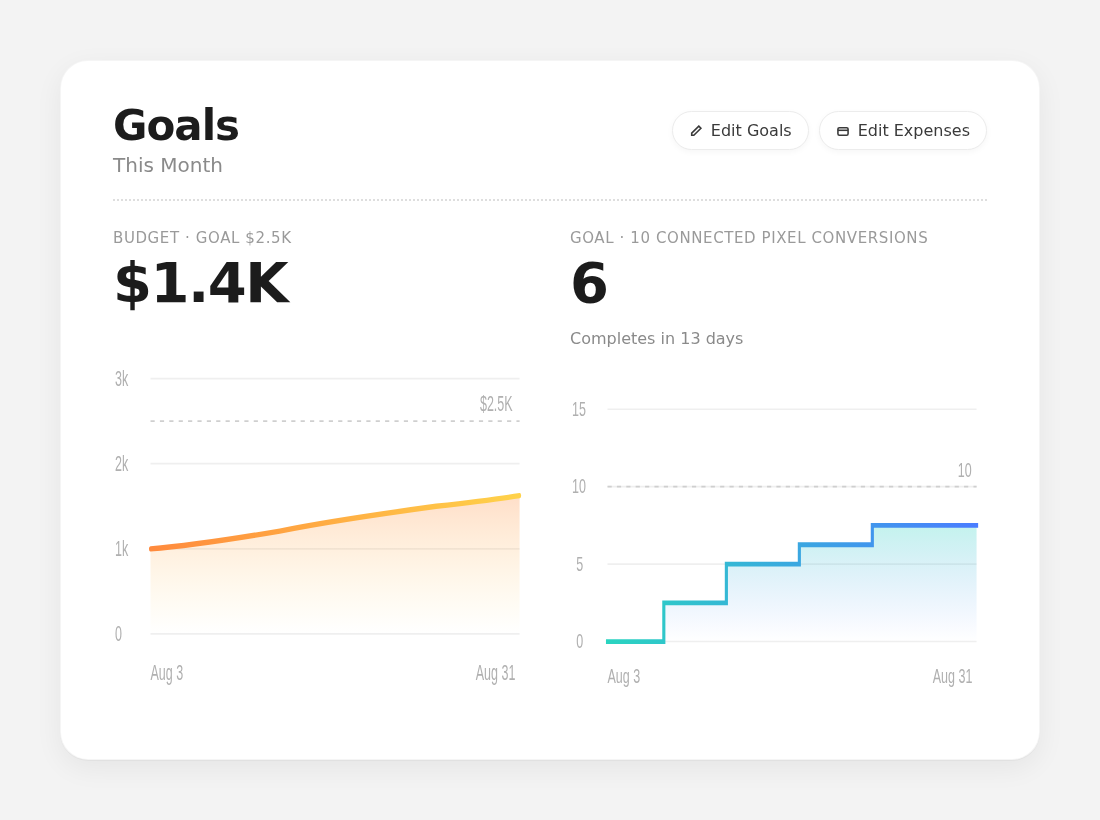
Task: Click the Aug 3 label under budget chart
Action: [167, 673]
